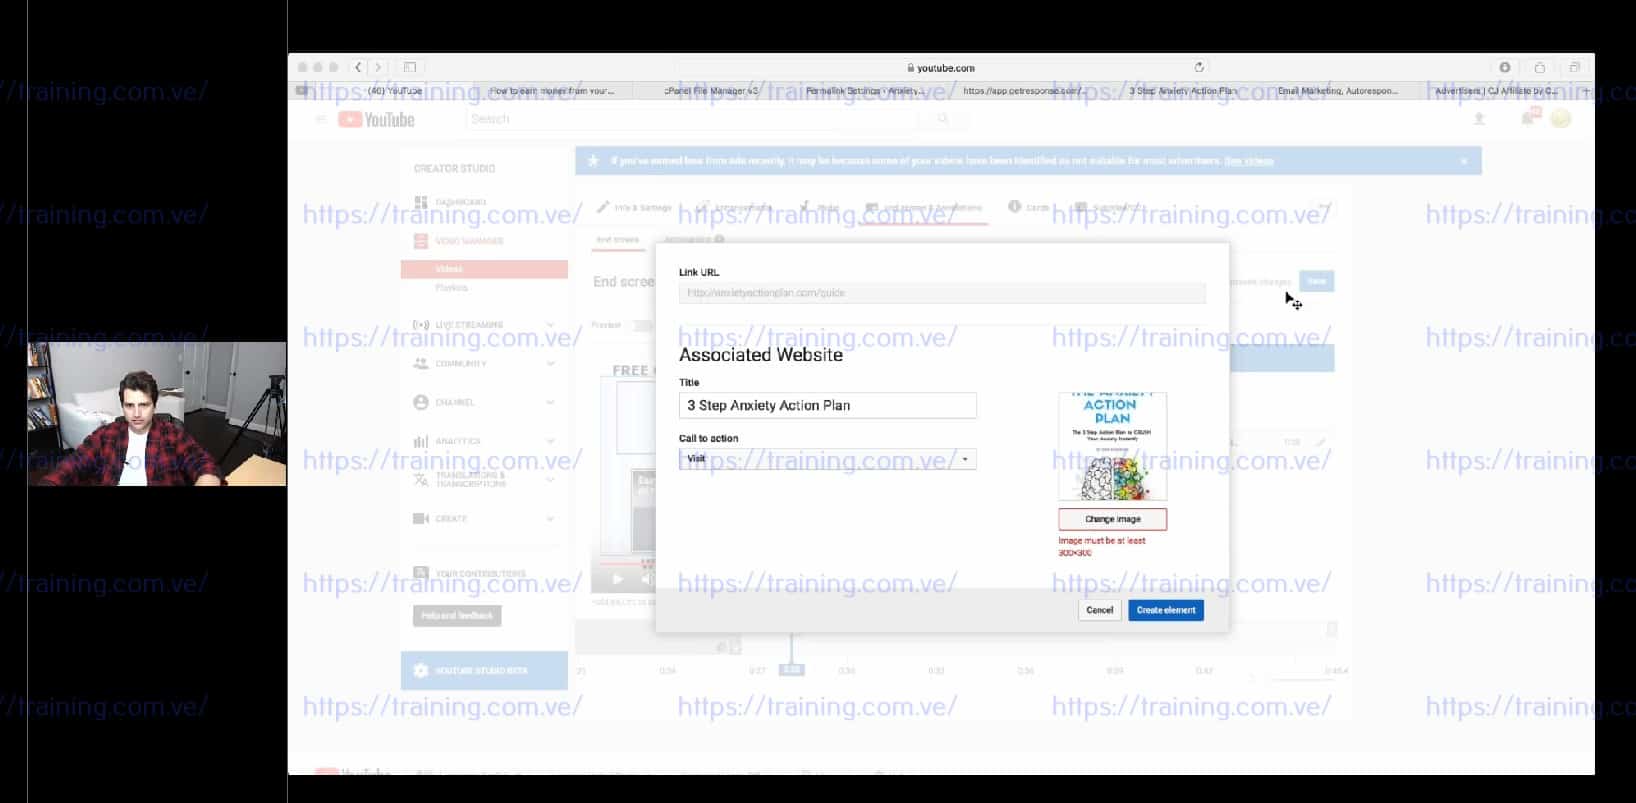The image size is (1636, 803).
Task: Click the YouTube upload icon
Action: (1479, 119)
